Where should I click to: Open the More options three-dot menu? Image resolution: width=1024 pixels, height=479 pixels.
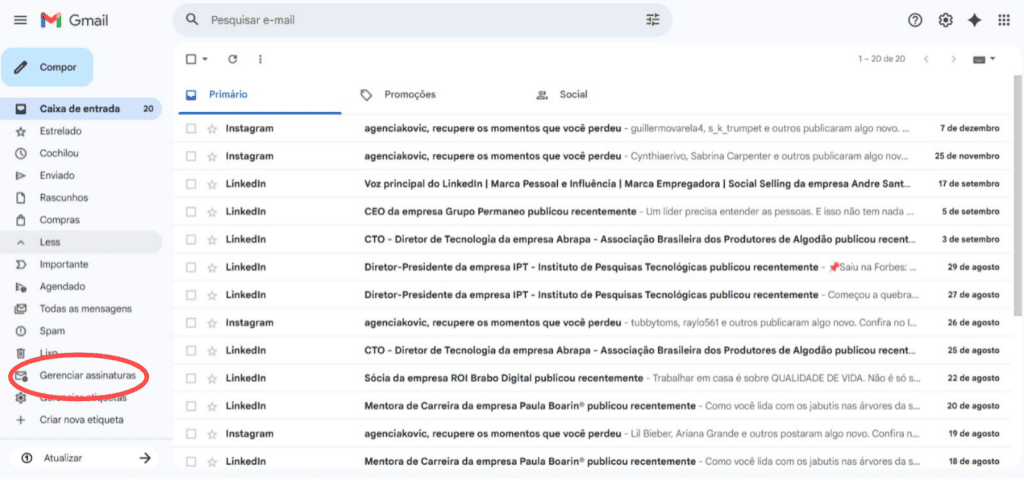pyautogui.click(x=260, y=59)
